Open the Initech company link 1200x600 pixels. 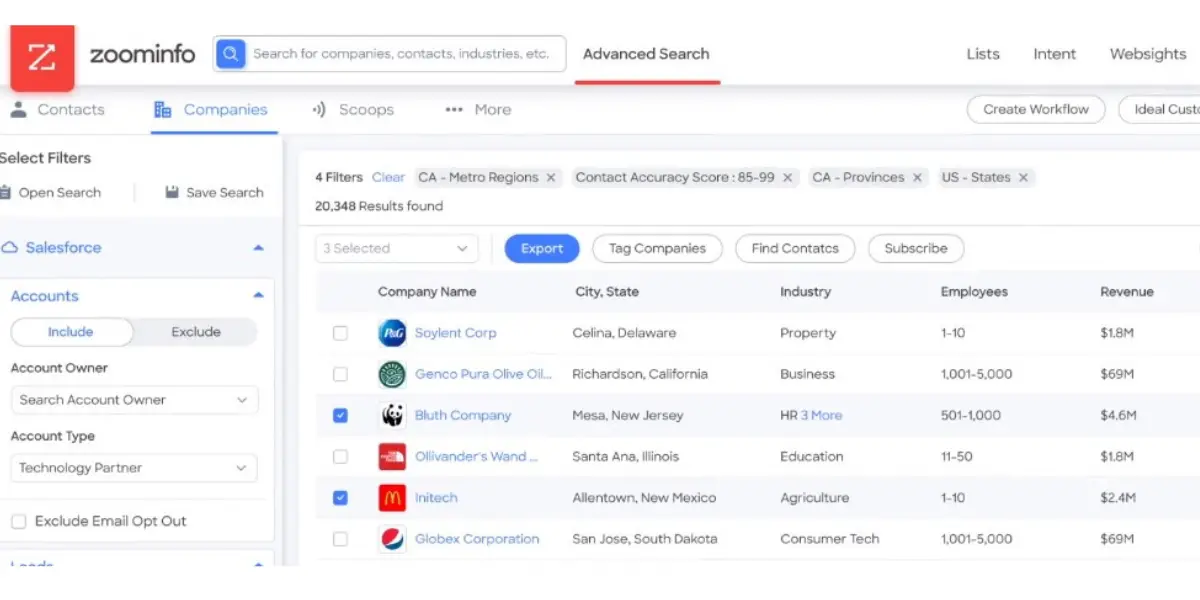coord(436,498)
